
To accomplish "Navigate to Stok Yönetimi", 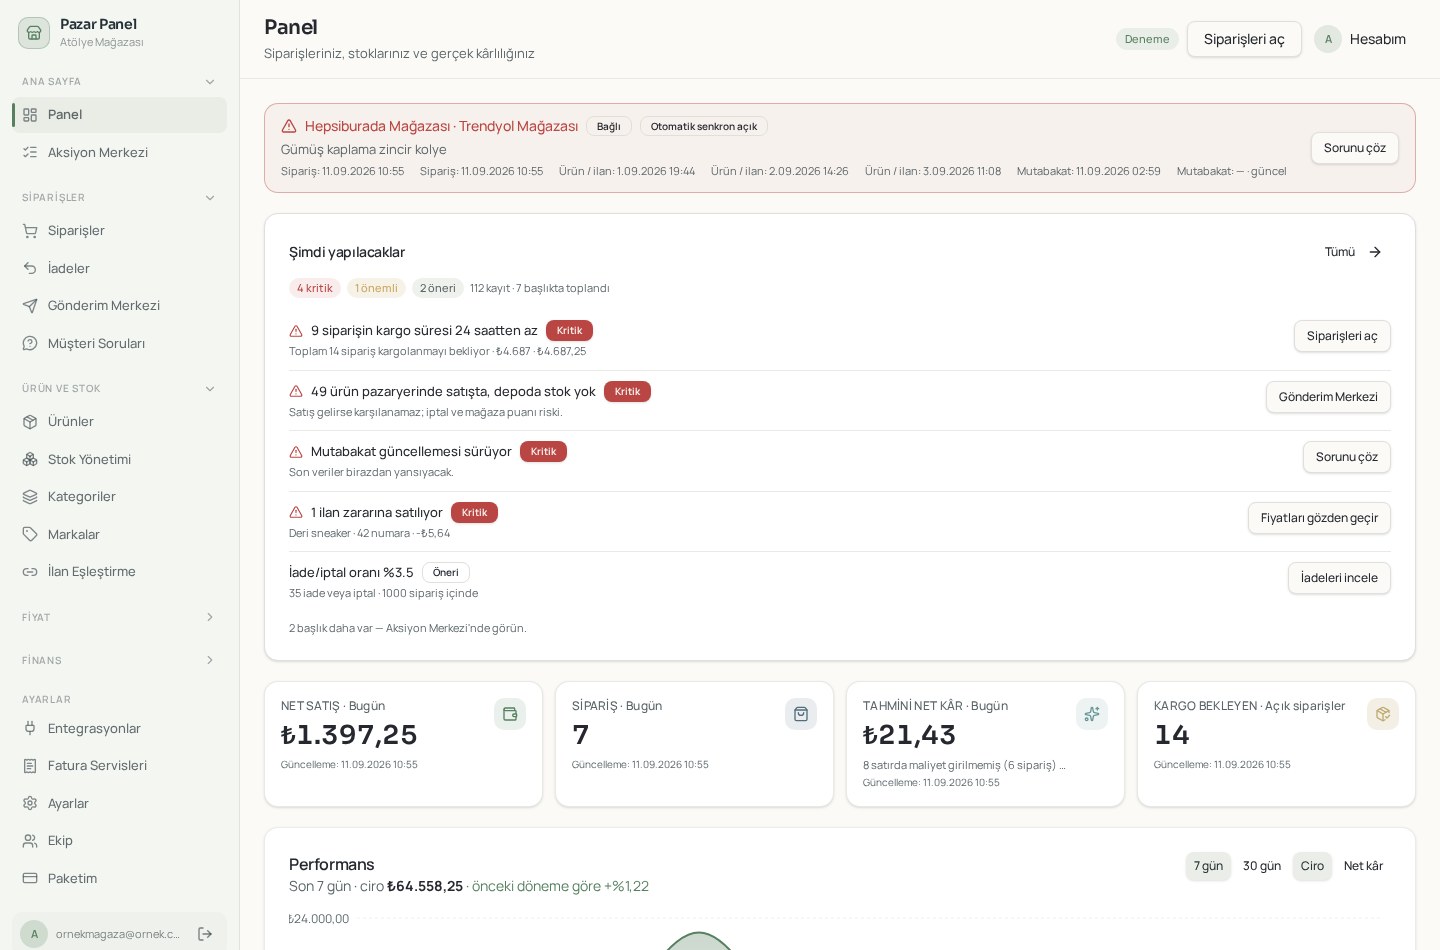I will tap(119, 459).
